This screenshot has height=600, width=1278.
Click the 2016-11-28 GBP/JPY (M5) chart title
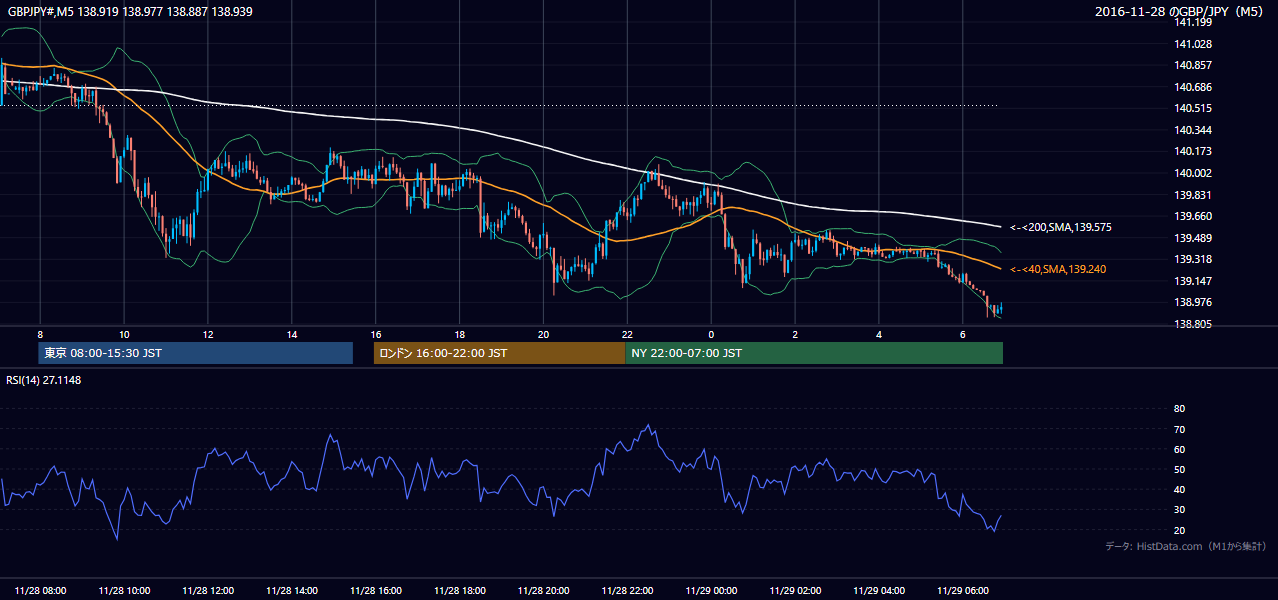click(x=1181, y=11)
